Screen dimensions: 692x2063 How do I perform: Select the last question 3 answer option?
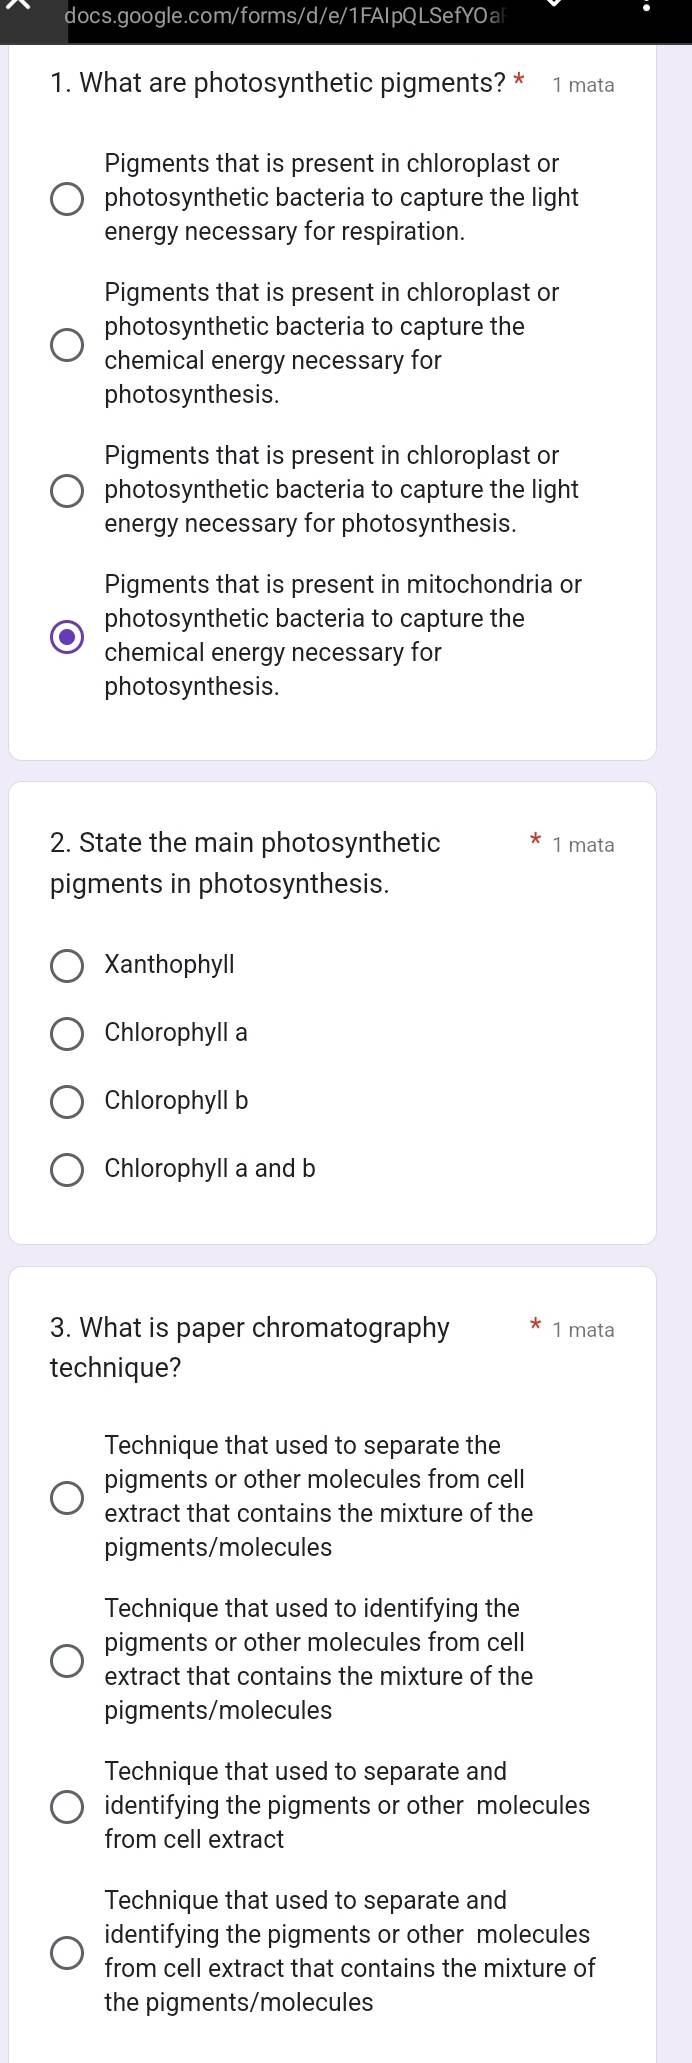point(67,1953)
